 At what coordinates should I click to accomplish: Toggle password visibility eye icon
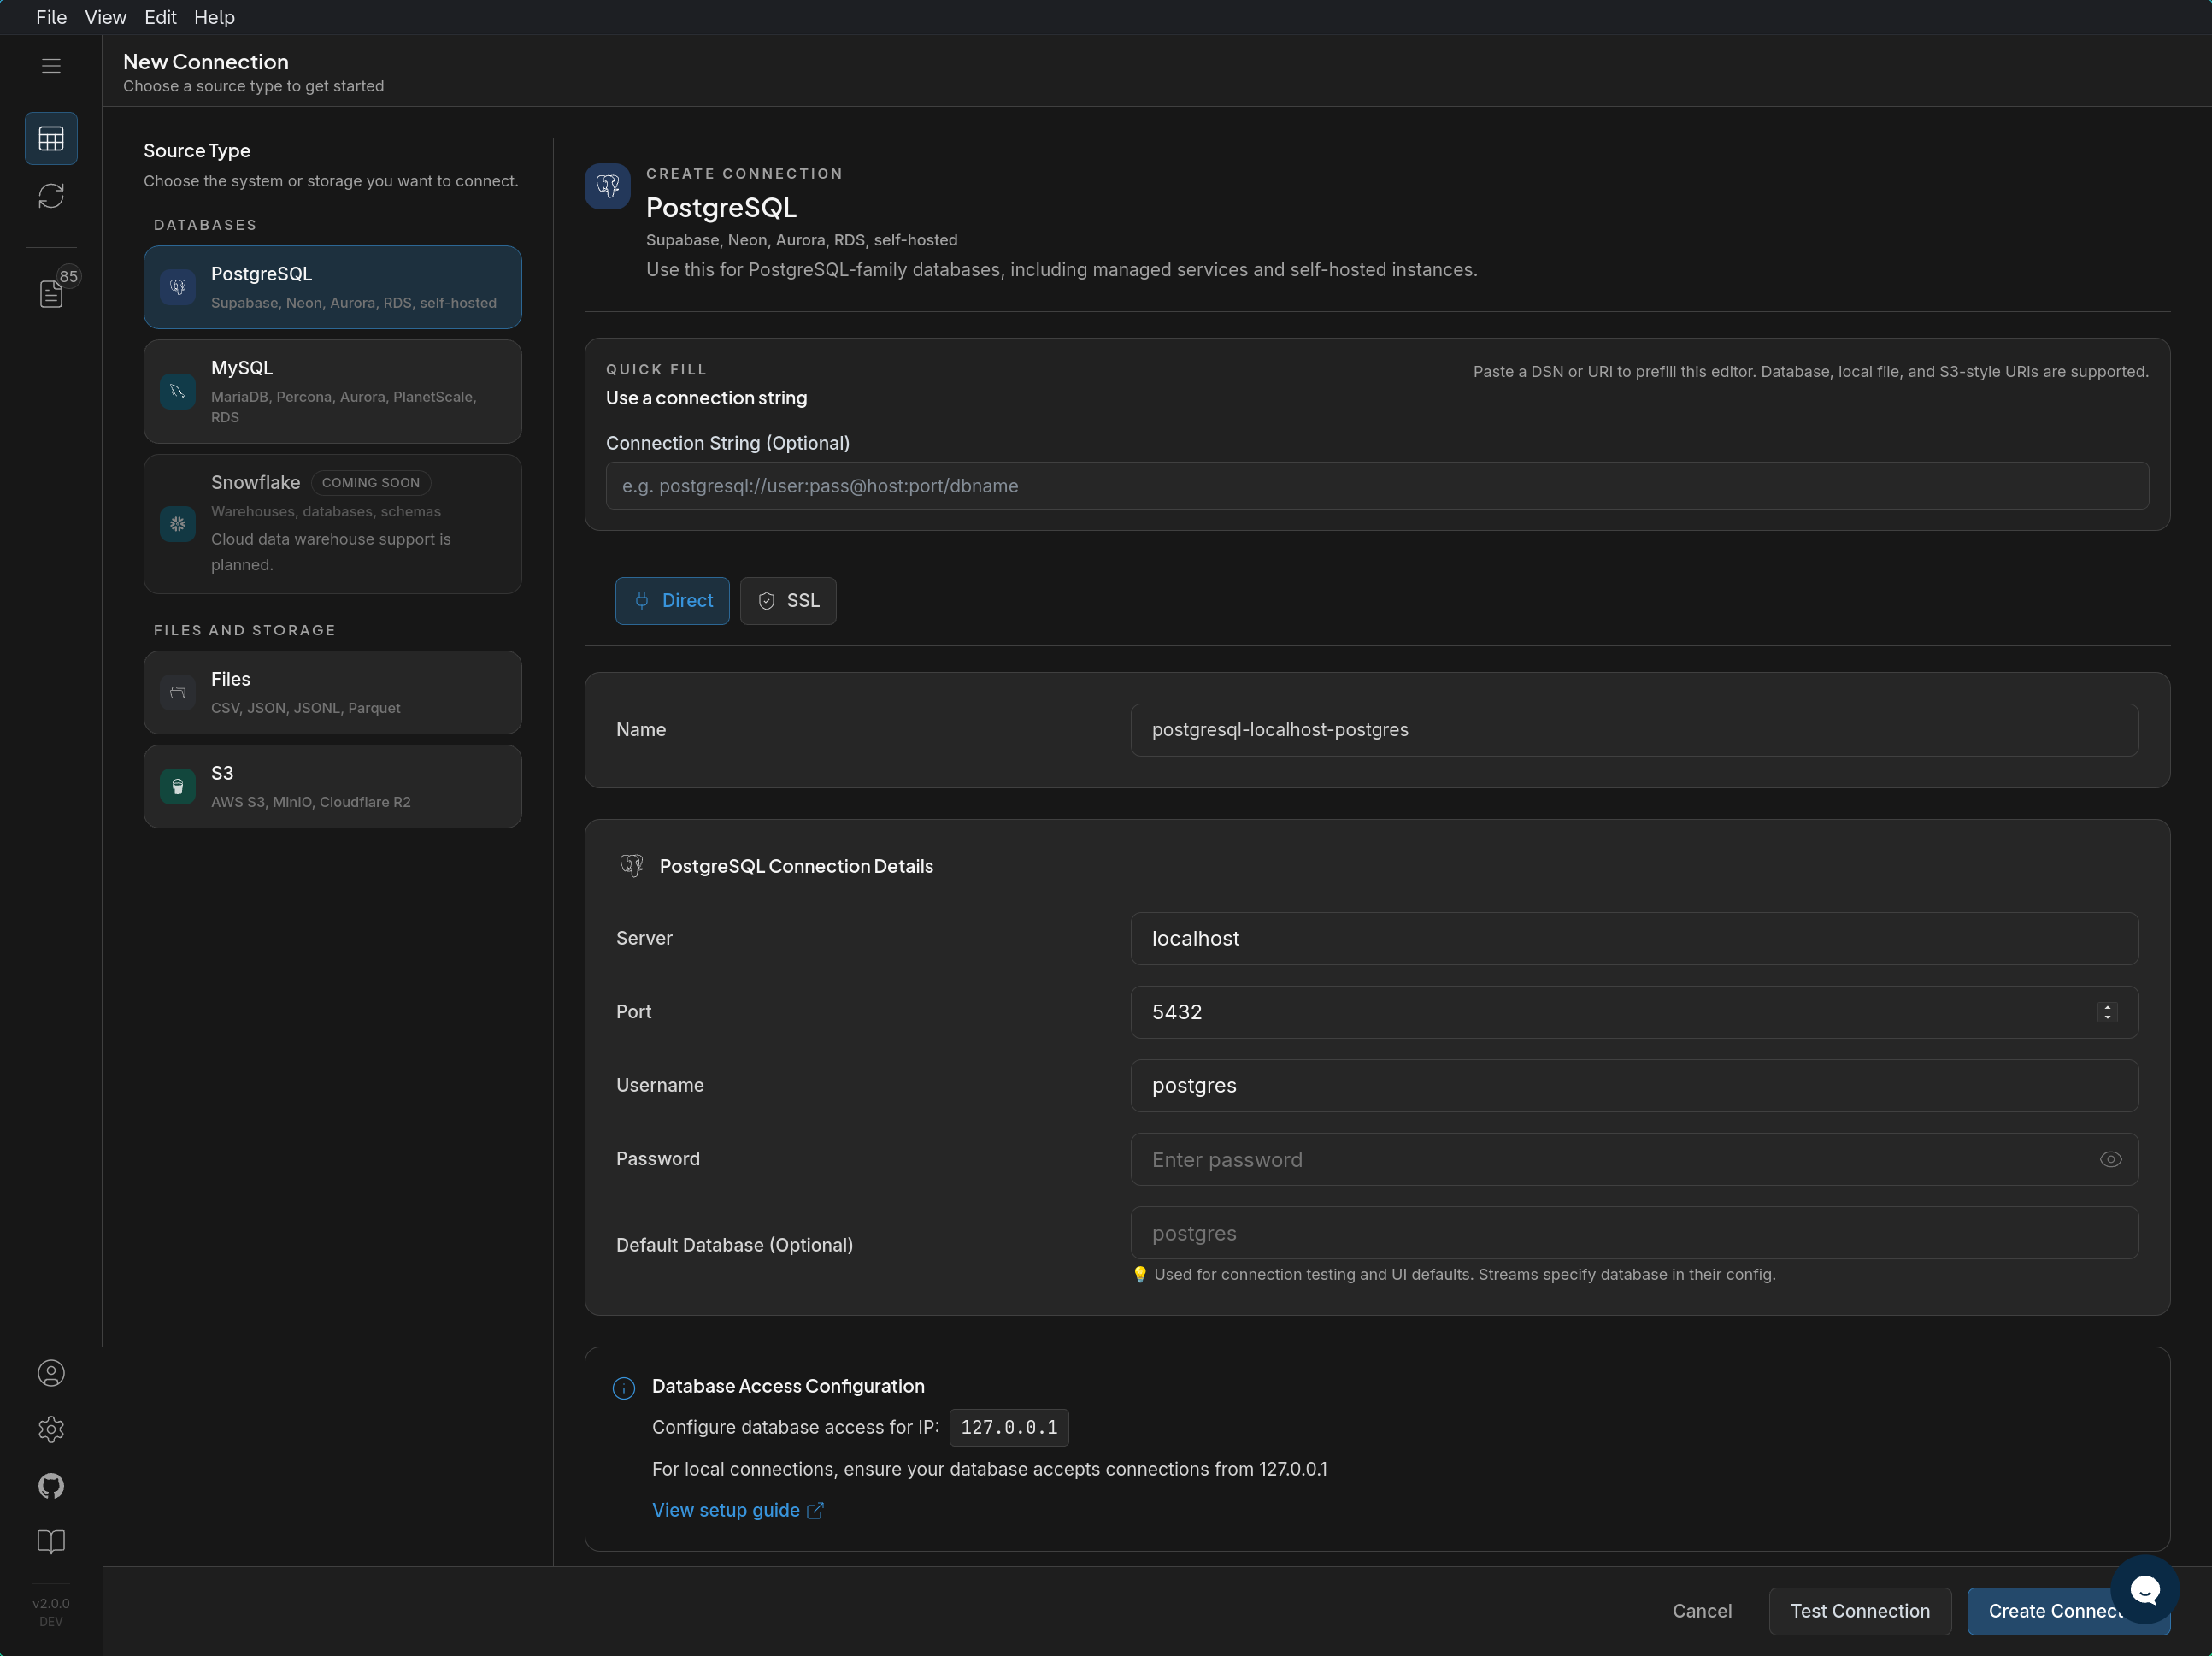(x=2110, y=1159)
